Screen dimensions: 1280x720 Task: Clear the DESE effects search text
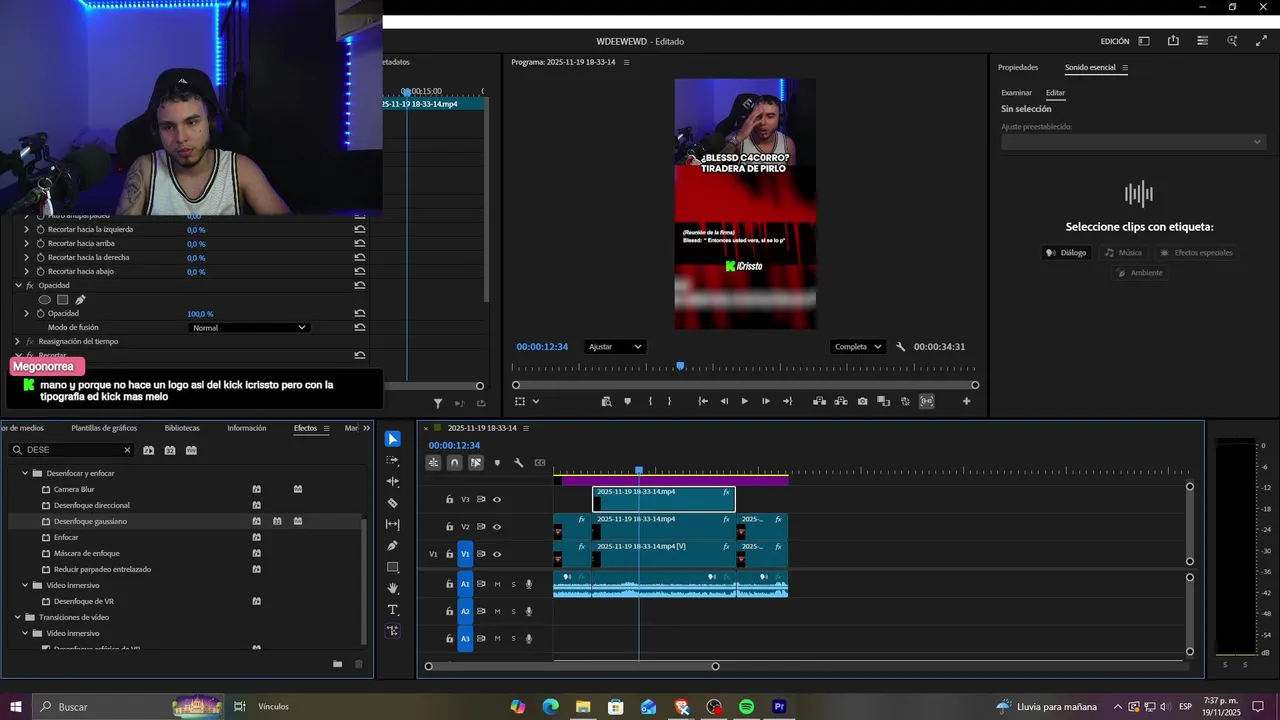pyautogui.click(x=127, y=450)
